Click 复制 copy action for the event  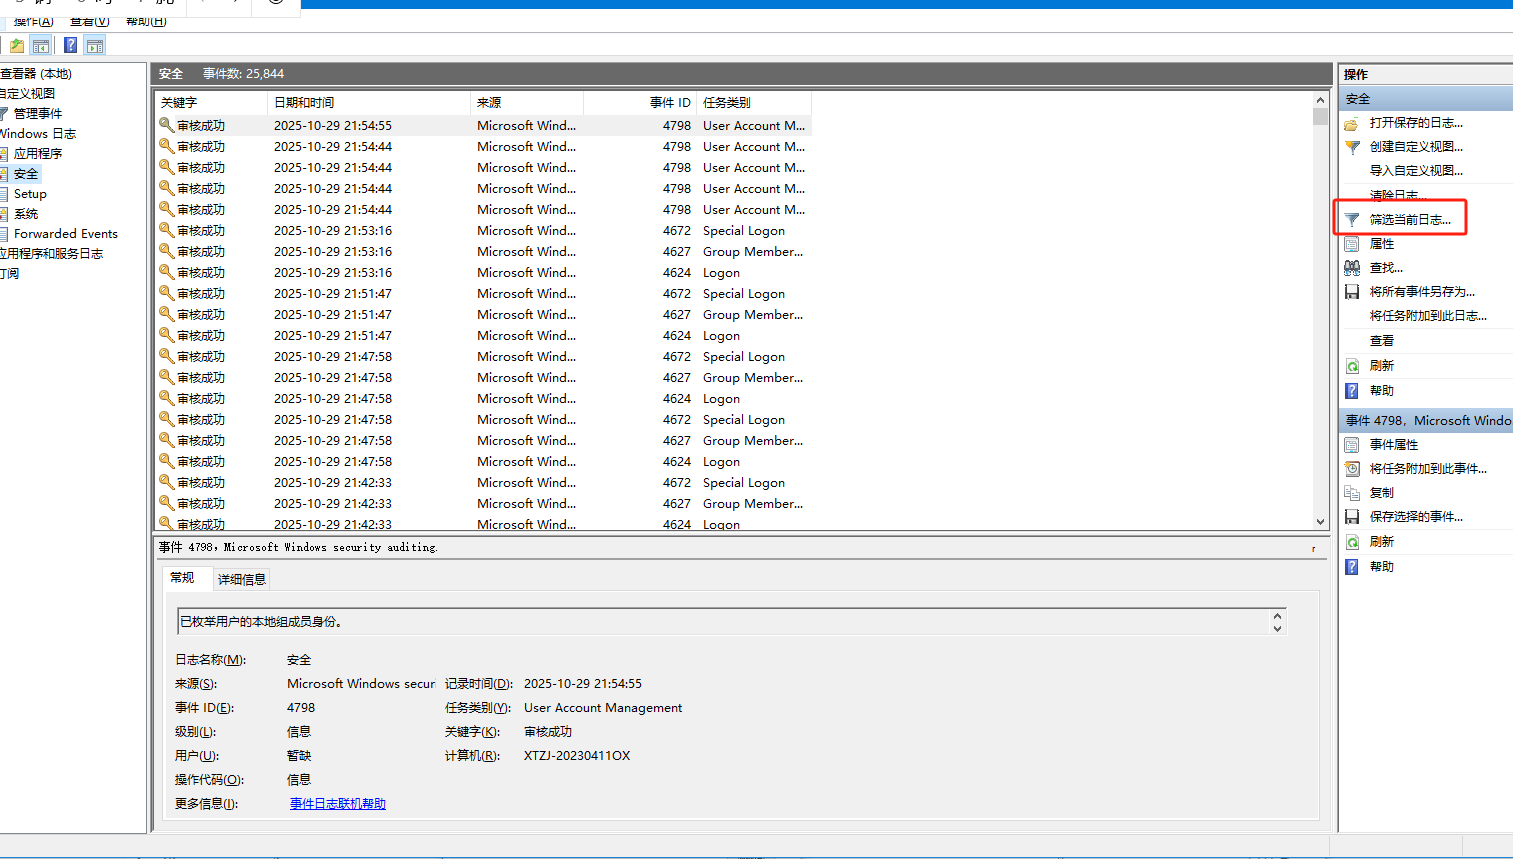1381,493
